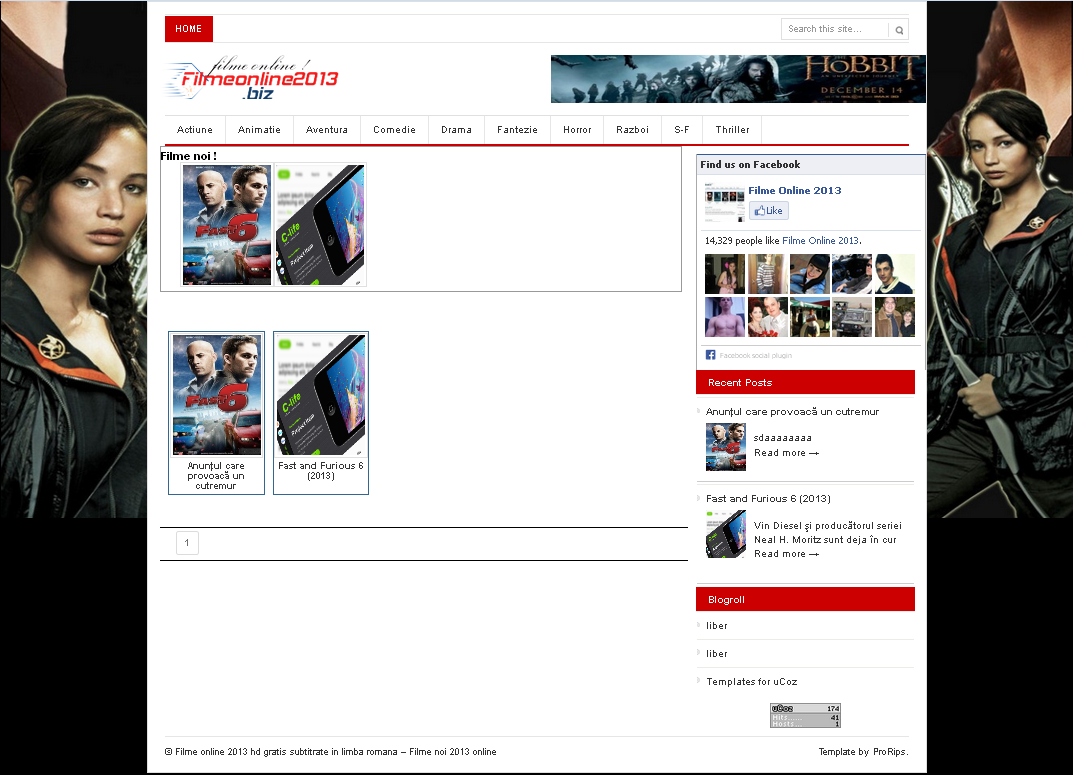Click the 'Find us on Facebook' heading

pos(750,165)
